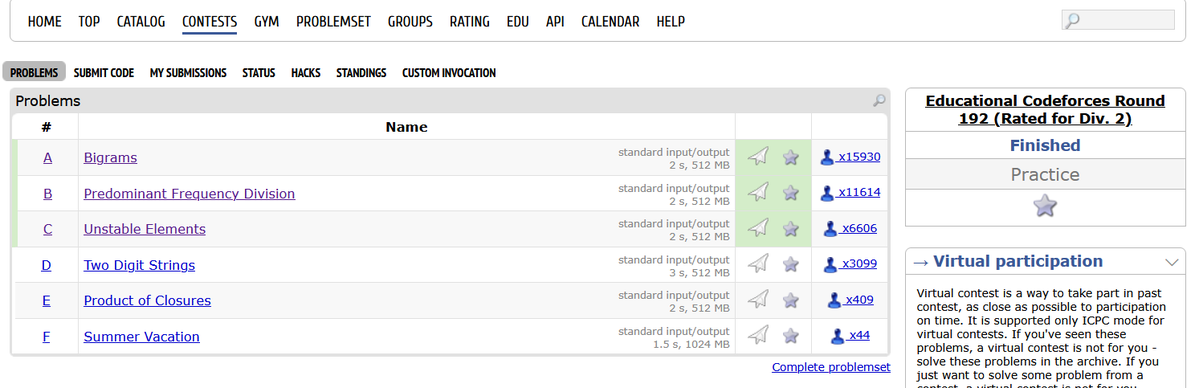Submit Predominant Frequency Division via plane icon
This screenshot has height=388, width=1199.
pyautogui.click(x=757, y=193)
